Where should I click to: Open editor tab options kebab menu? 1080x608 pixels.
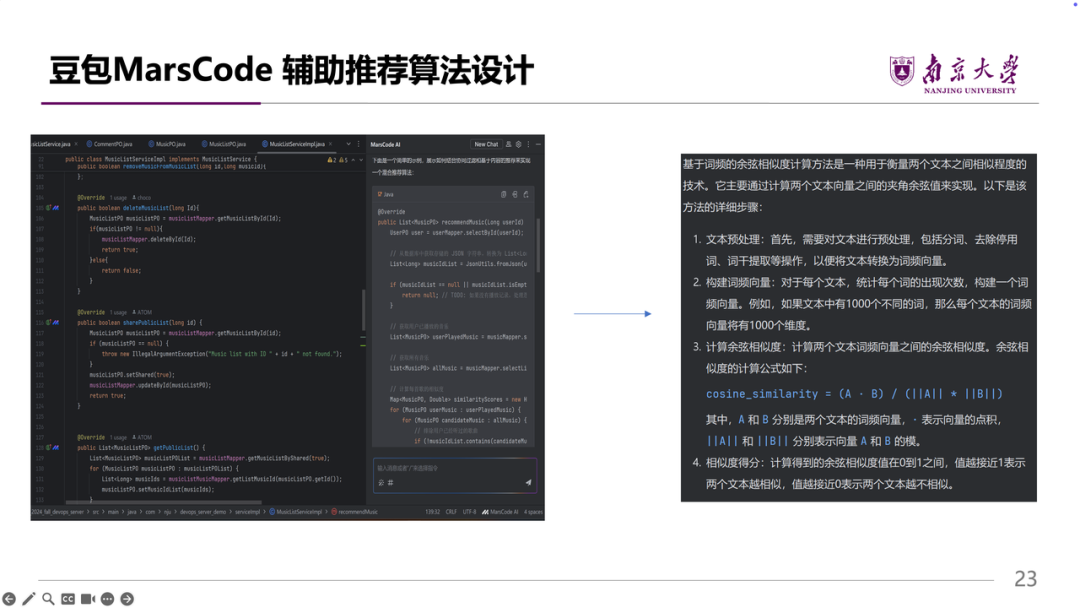[x=358, y=144]
